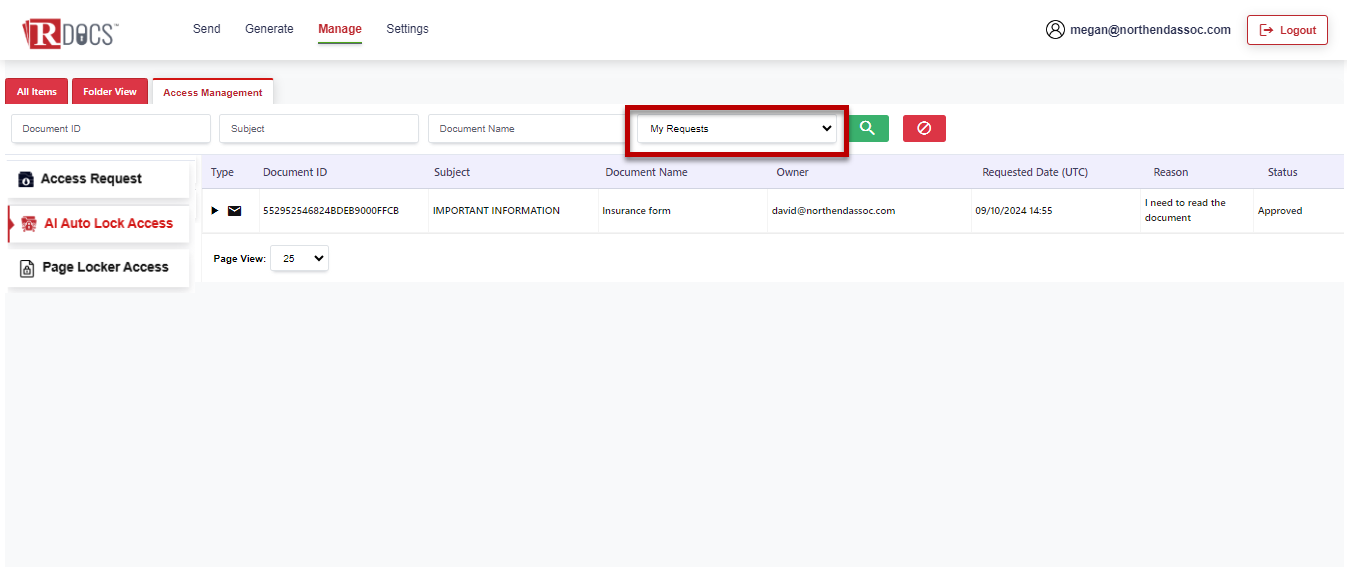Select Page Locker Access in sidebar
The height and width of the screenshot is (567, 1347).
coord(98,268)
